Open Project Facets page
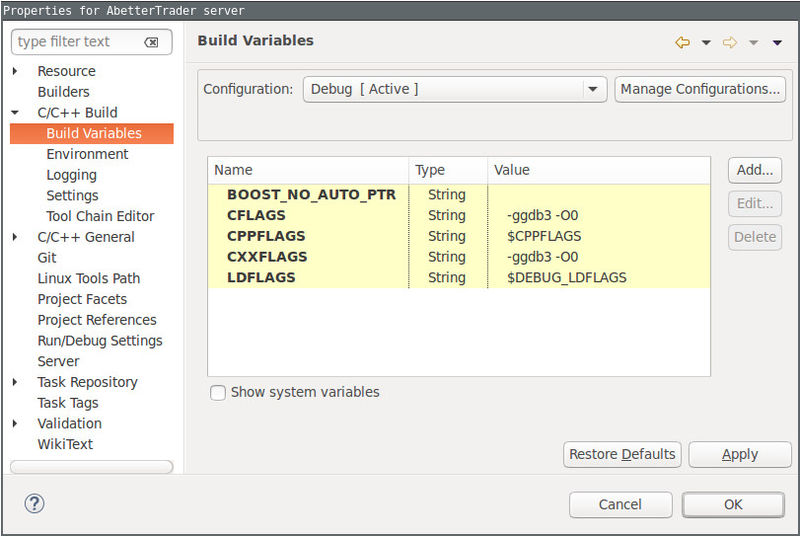The width and height of the screenshot is (800, 536). (82, 299)
